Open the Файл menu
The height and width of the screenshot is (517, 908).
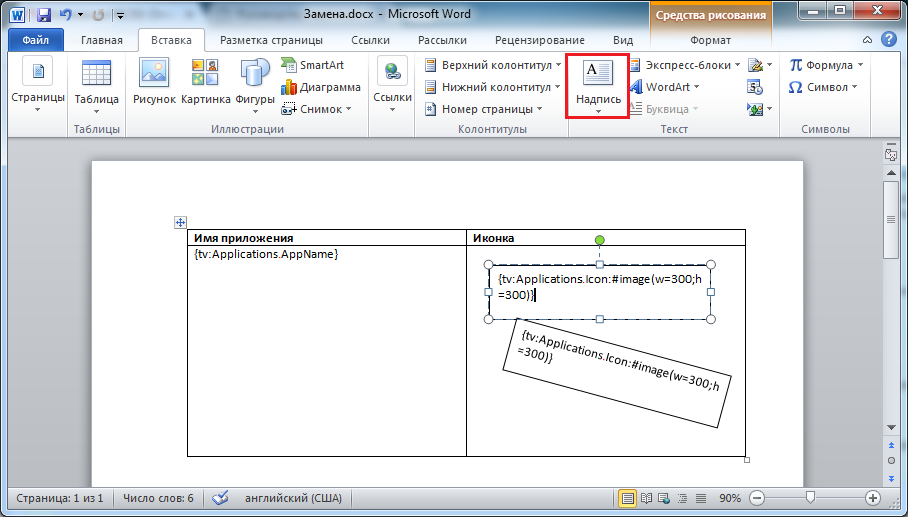pos(35,41)
